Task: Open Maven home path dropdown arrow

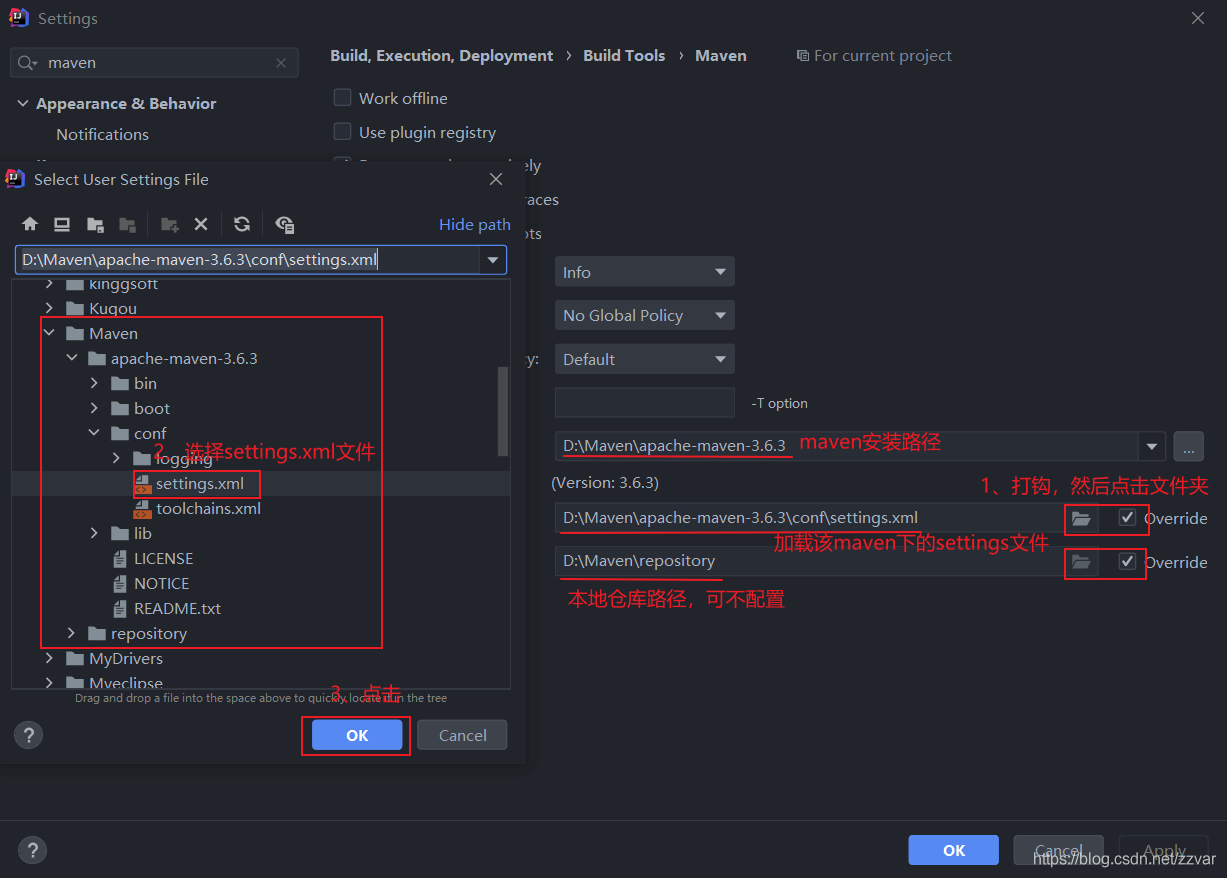Action: point(1152,446)
